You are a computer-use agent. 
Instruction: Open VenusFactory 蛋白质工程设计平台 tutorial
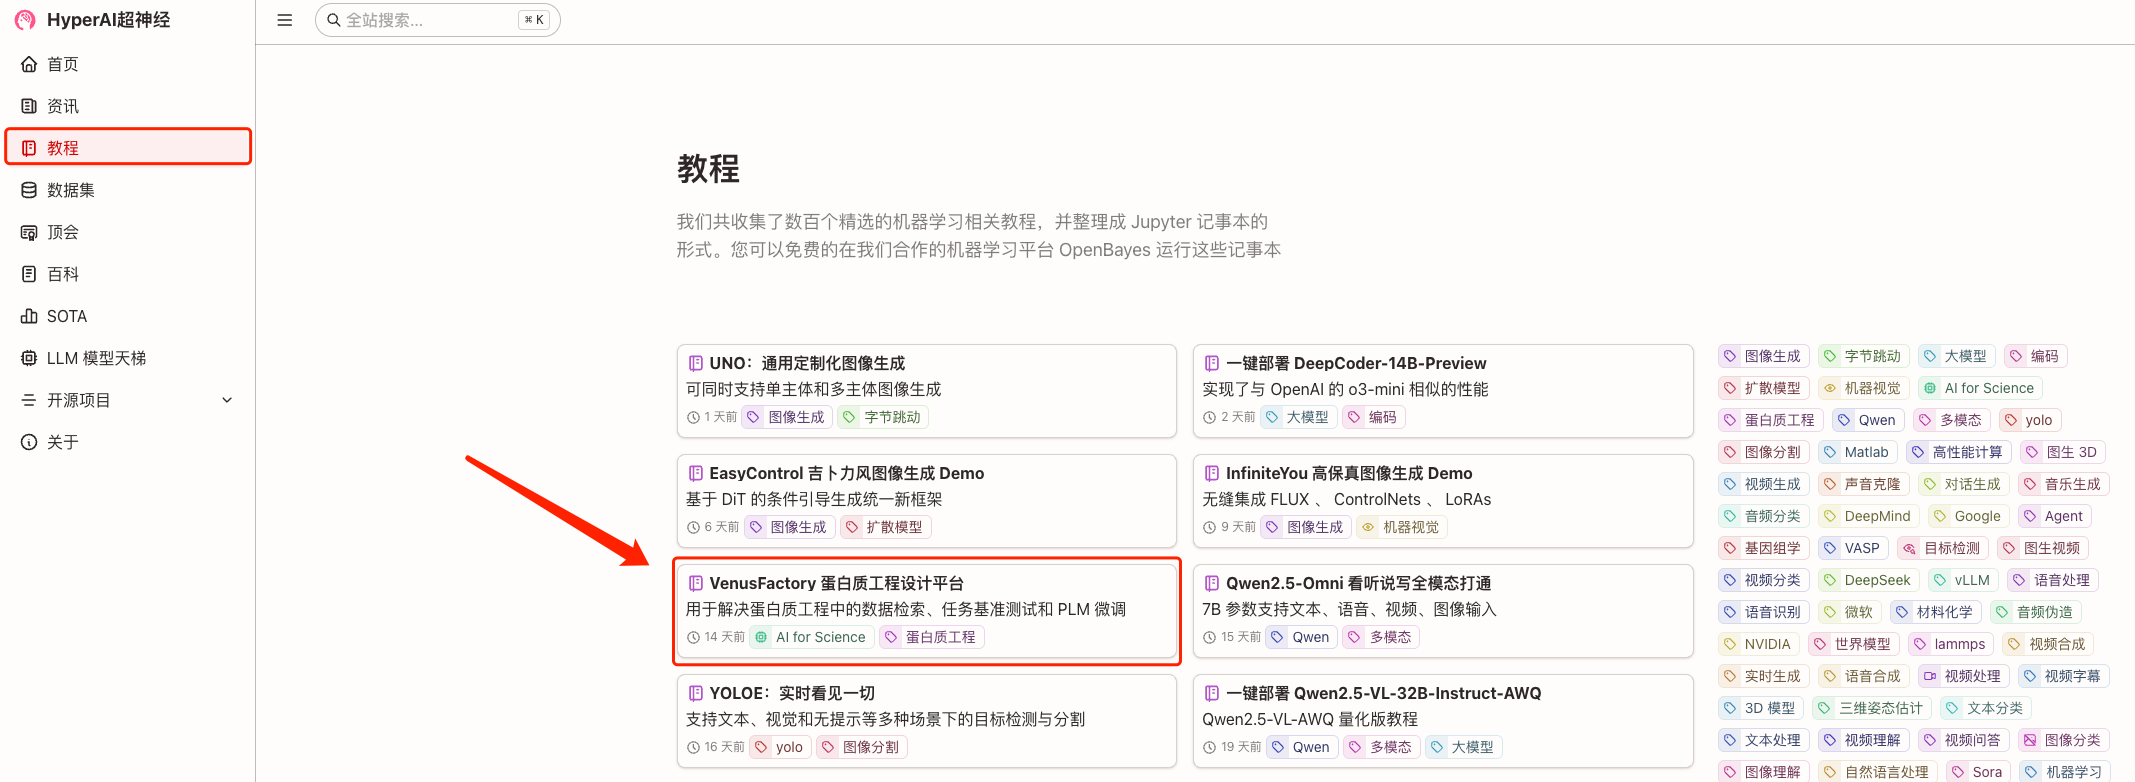926,611
